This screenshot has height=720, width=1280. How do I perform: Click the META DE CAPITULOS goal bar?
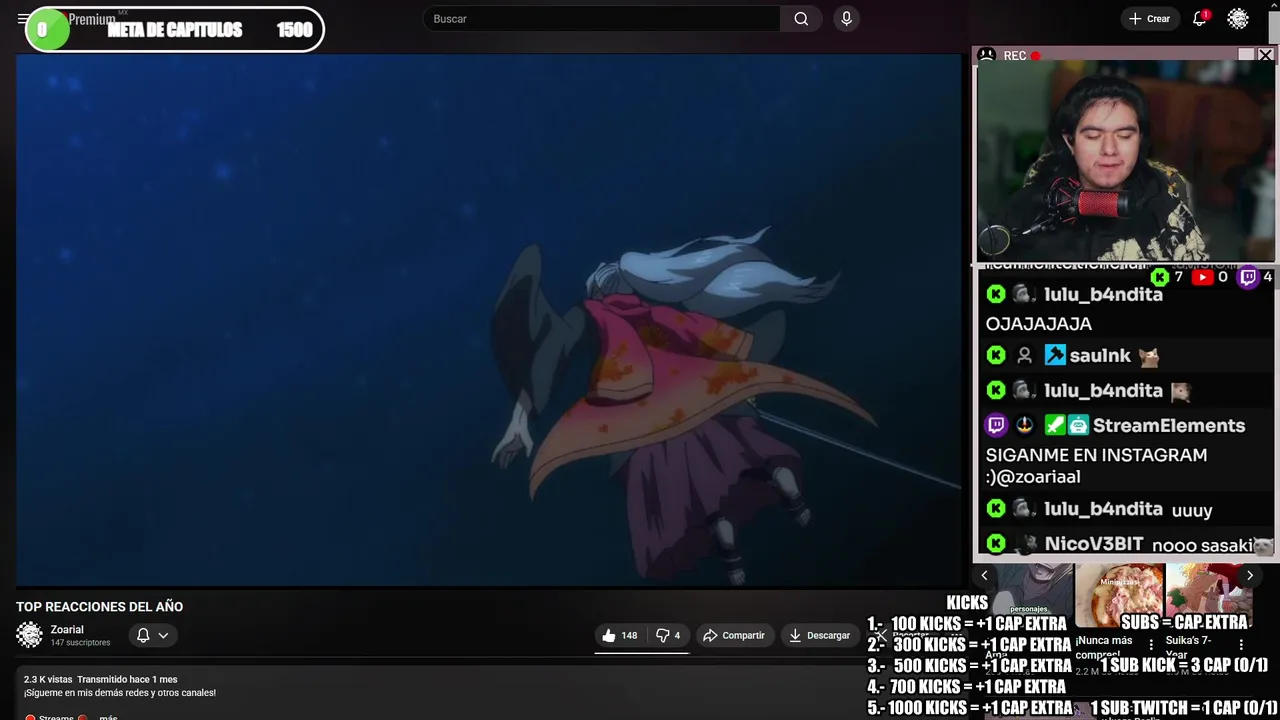(x=174, y=30)
